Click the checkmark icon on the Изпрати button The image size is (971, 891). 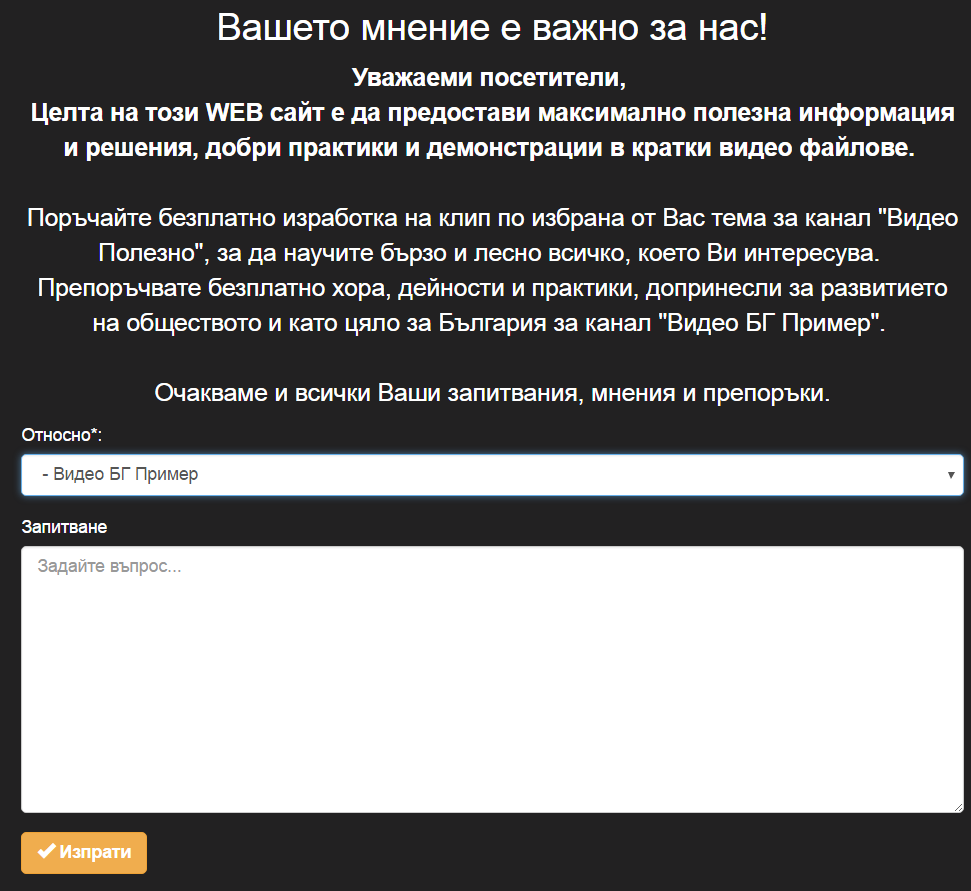click(x=46, y=852)
